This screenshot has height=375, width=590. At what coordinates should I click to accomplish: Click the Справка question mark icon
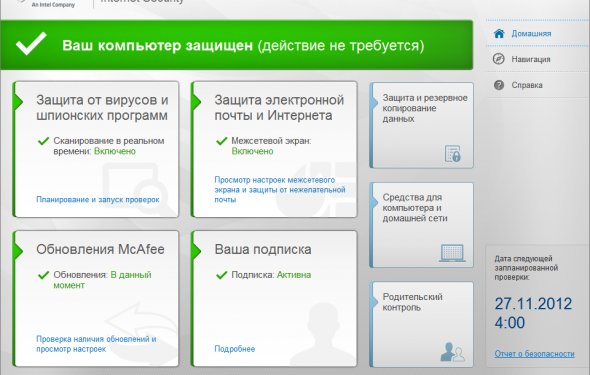tap(499, 85)
